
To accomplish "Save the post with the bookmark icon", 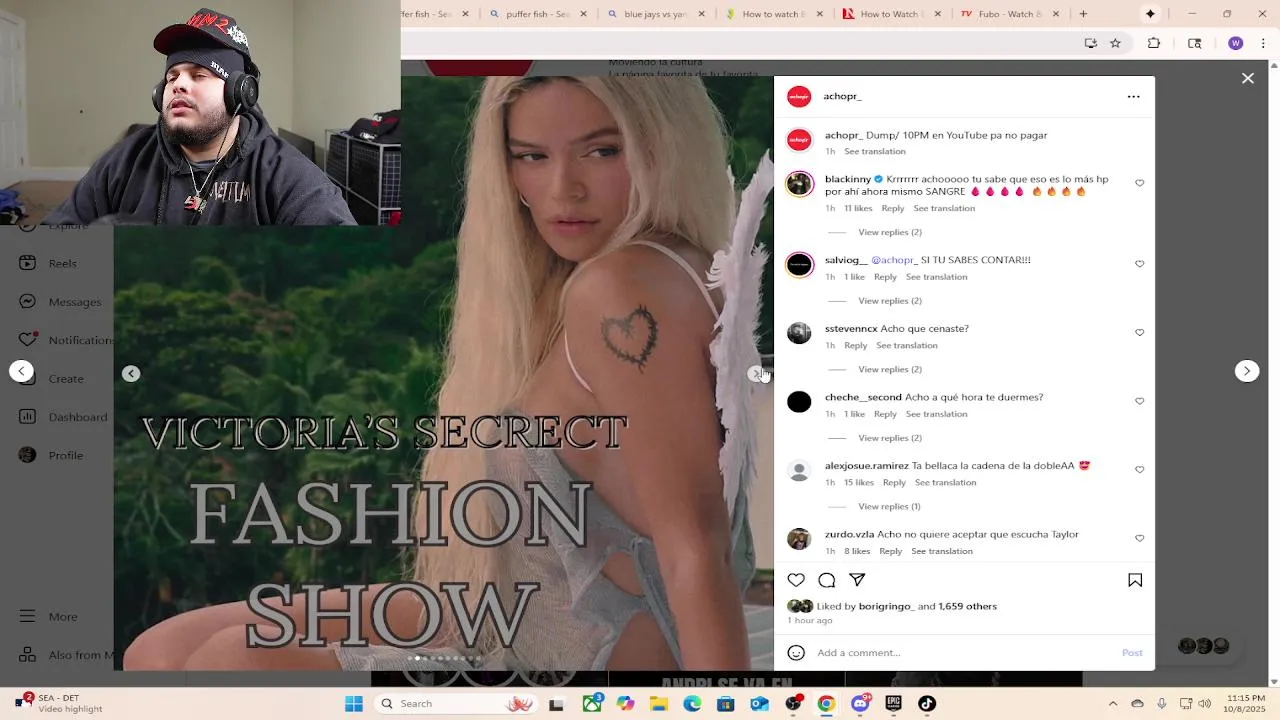I will 1135,580.
